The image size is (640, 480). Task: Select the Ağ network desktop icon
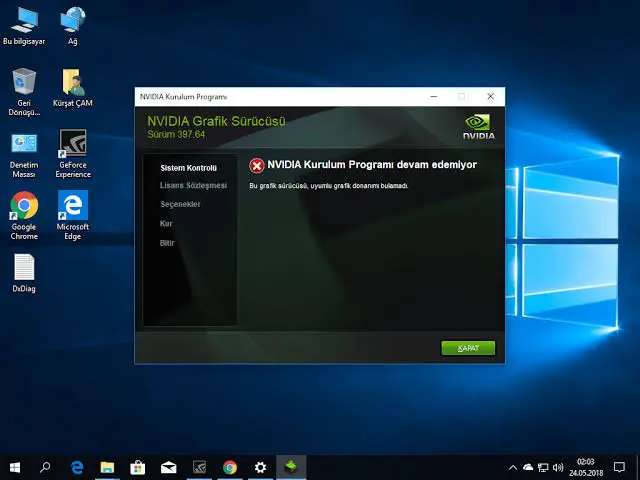[x=73, y=26]
